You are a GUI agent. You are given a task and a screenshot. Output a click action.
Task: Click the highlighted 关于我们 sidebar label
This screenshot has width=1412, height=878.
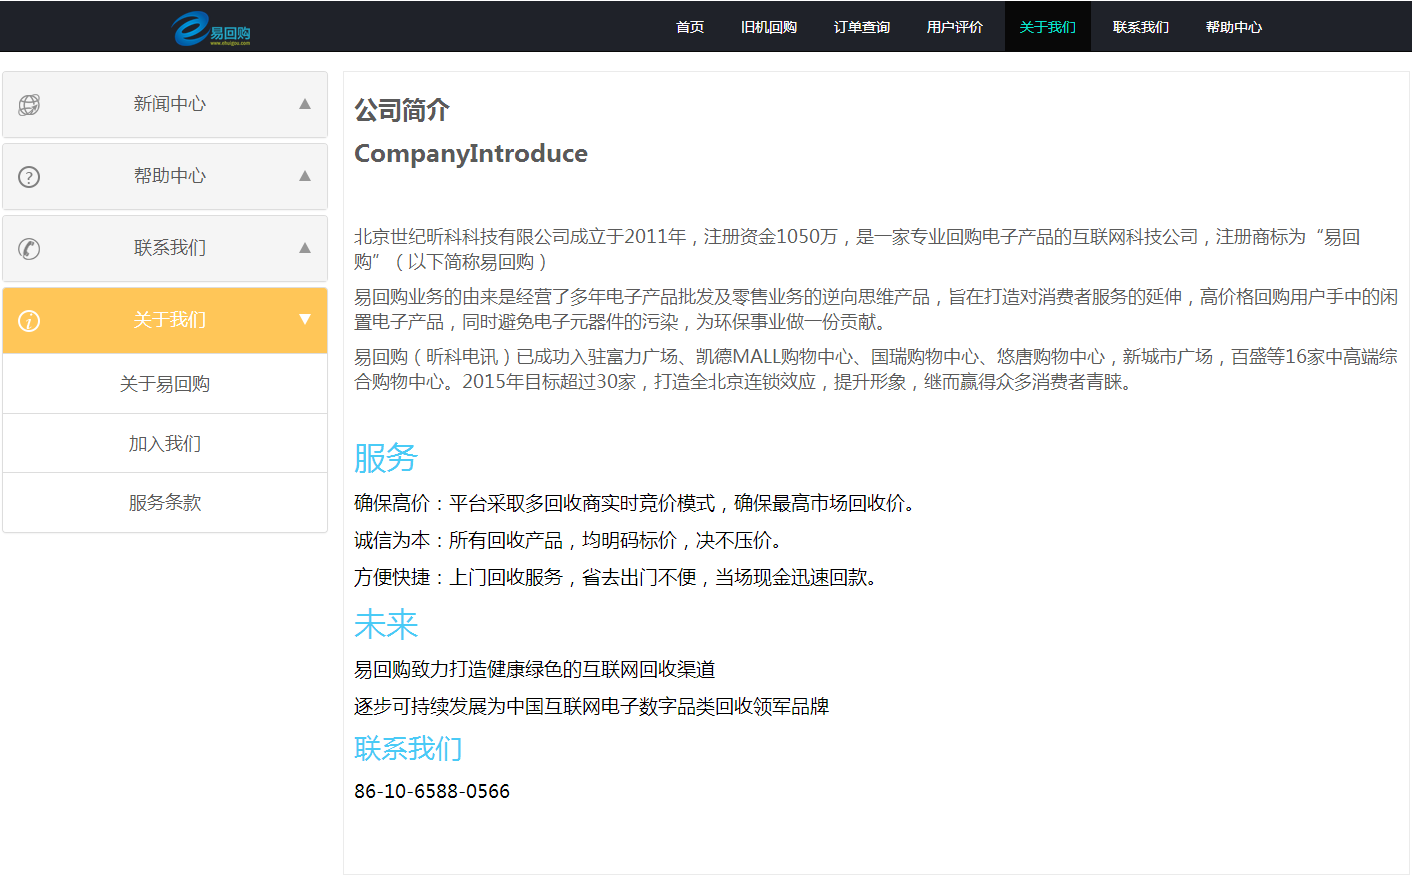click(x=170, y=320)
